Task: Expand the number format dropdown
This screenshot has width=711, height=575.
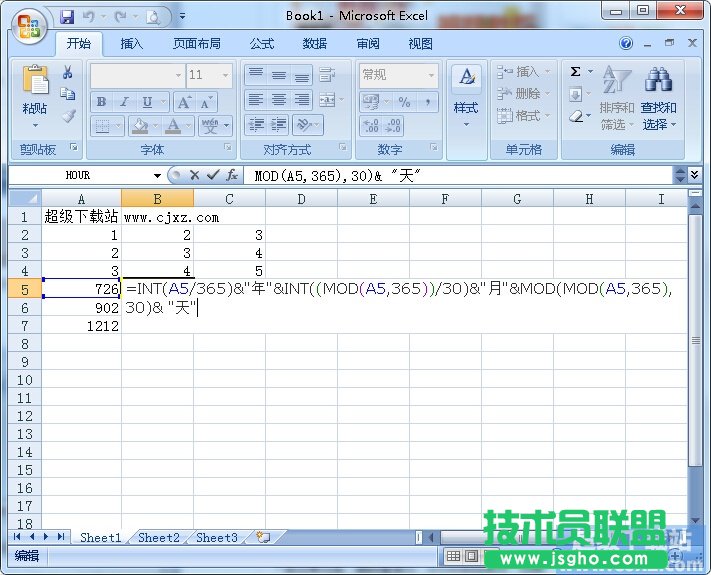Action: point(432,75)
